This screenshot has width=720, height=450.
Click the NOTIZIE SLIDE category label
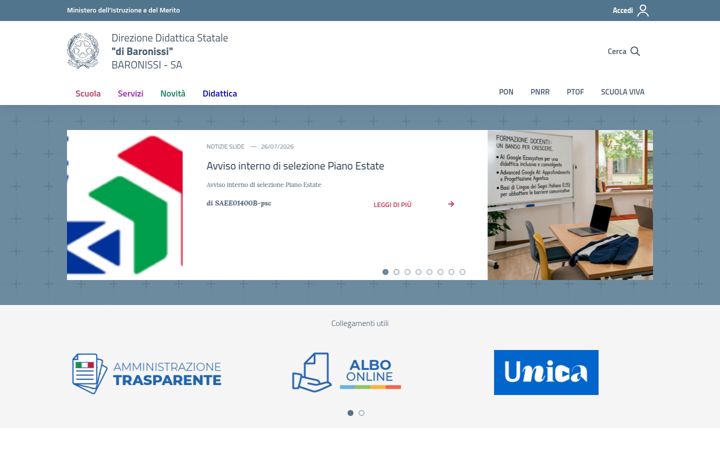coord(225,146)
